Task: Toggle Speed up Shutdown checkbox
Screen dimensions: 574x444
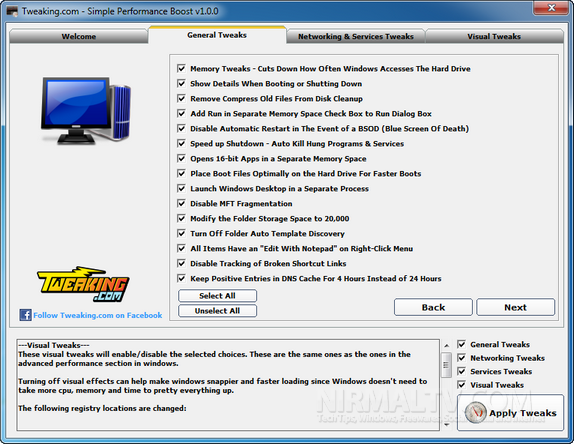Action: point(181,143)
